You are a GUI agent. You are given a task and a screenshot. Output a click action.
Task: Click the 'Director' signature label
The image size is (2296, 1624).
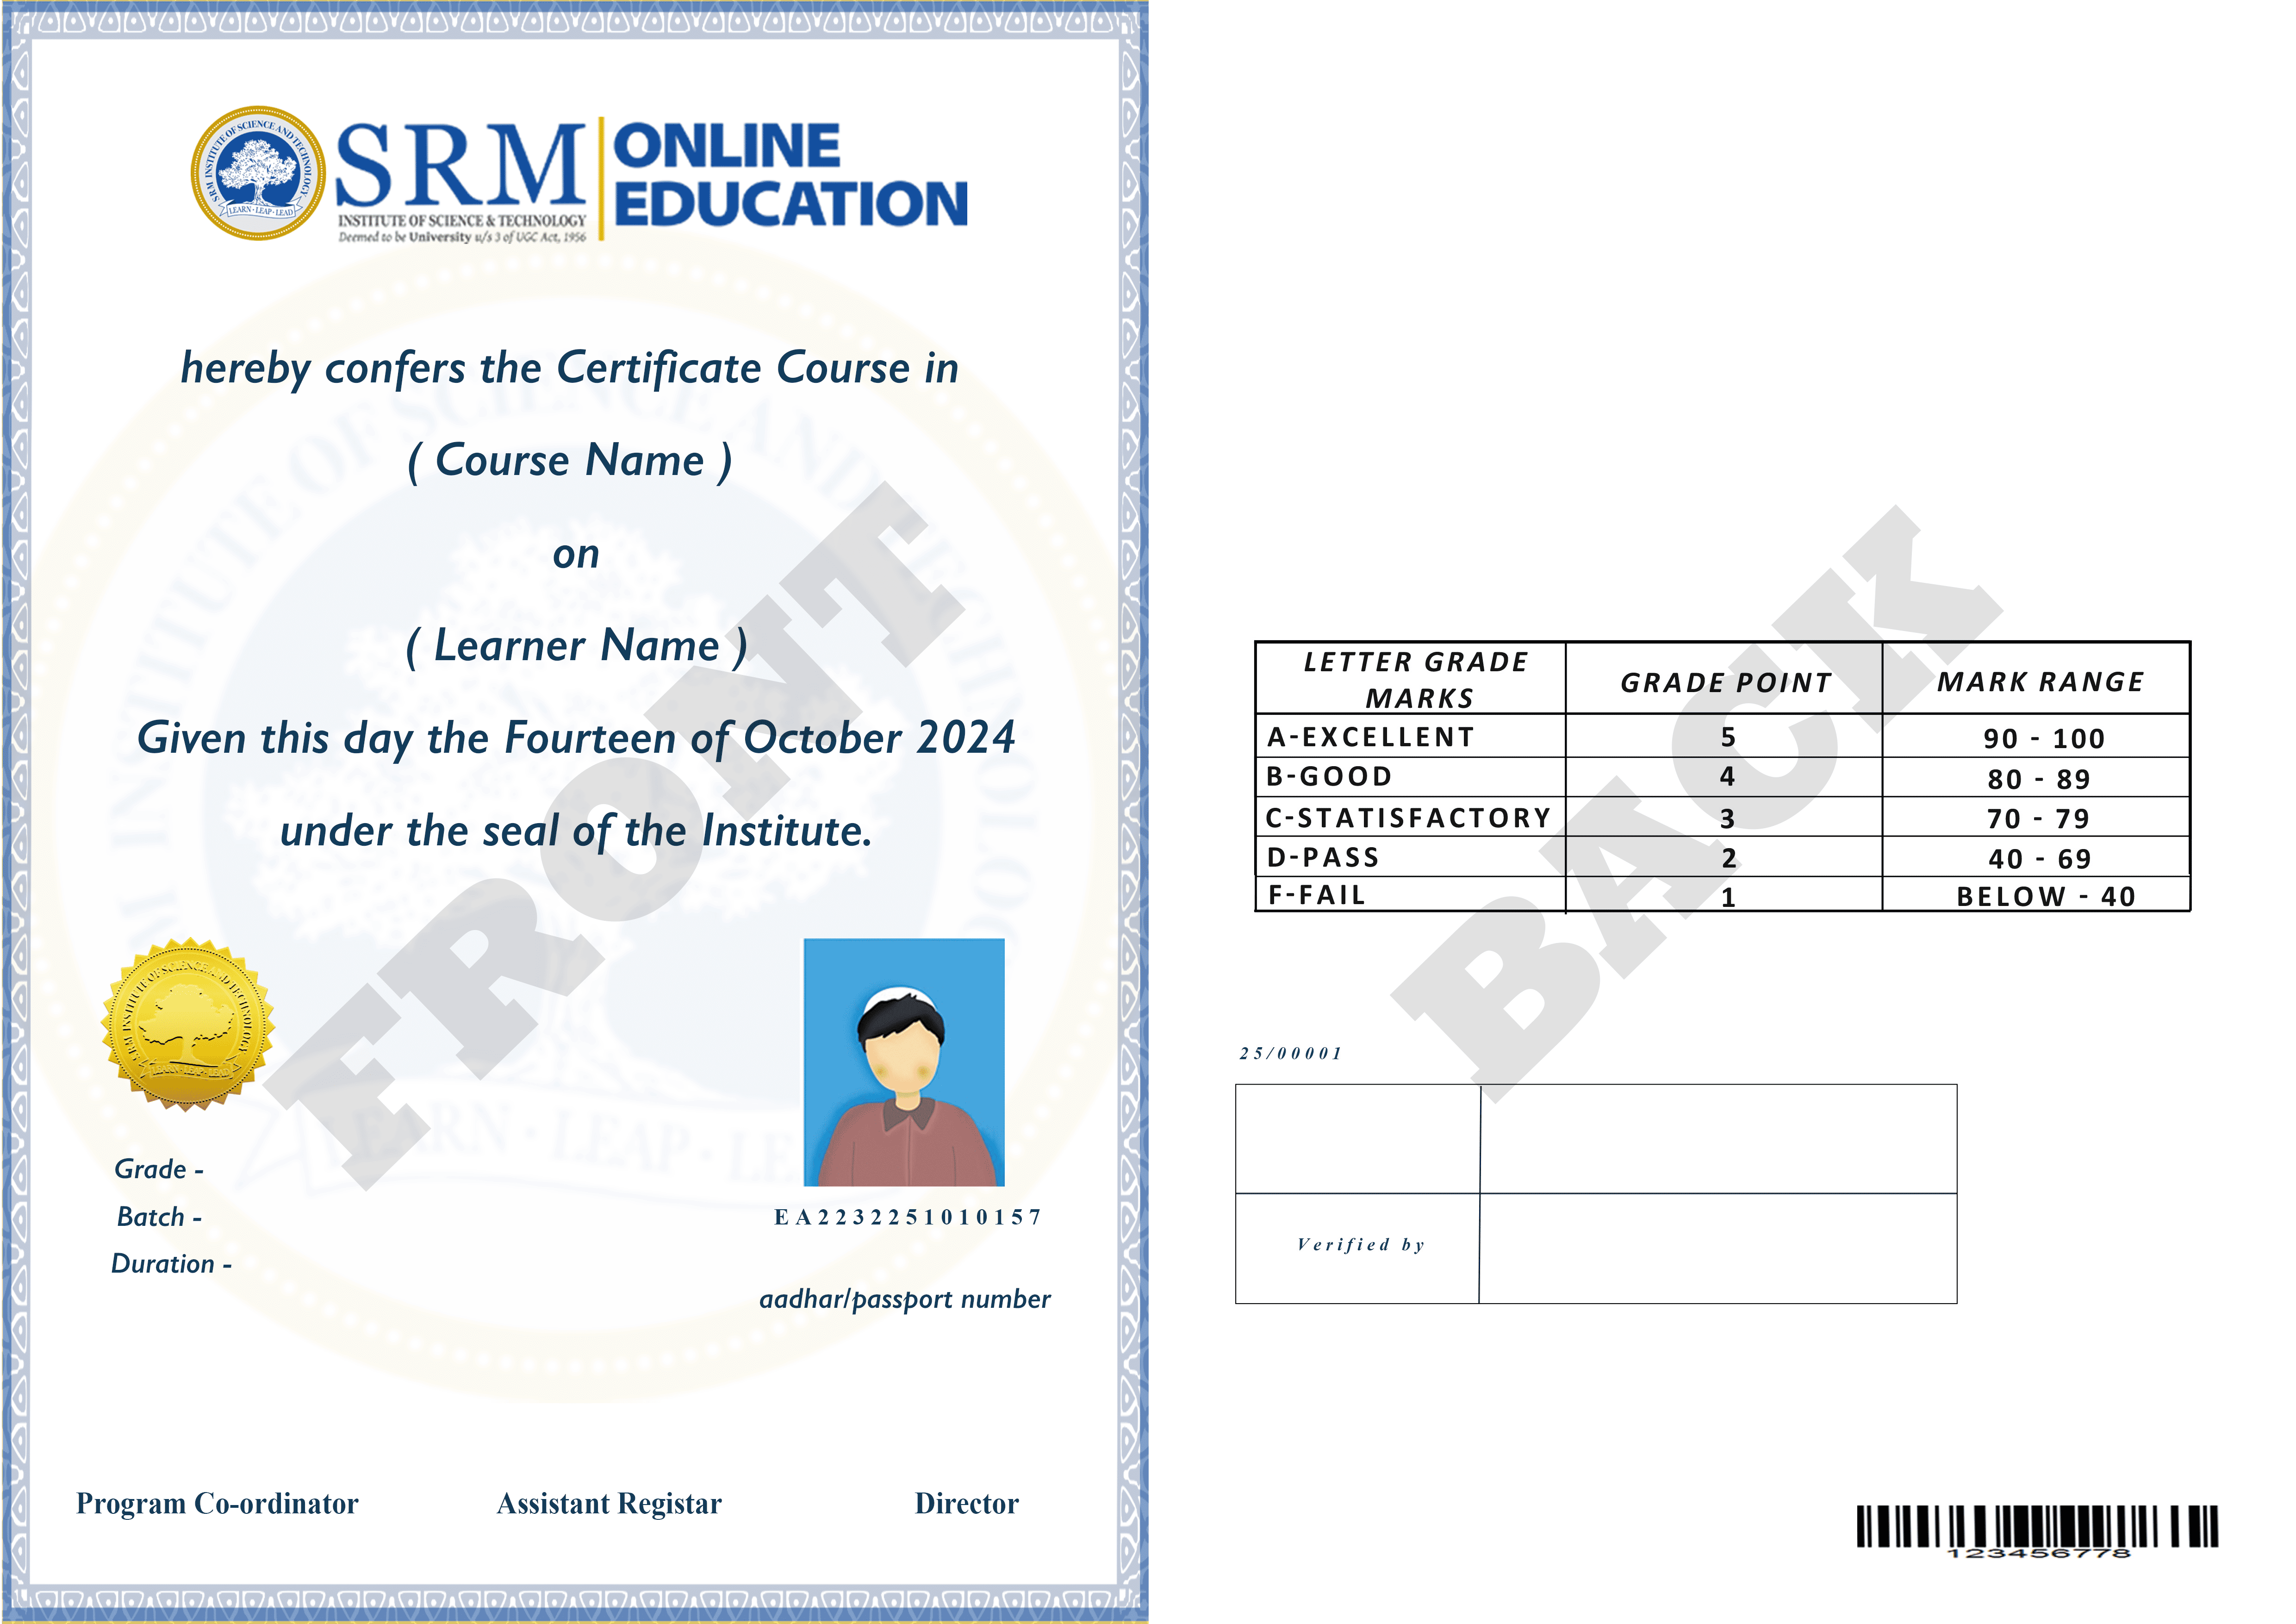(x=966, y=1504)
